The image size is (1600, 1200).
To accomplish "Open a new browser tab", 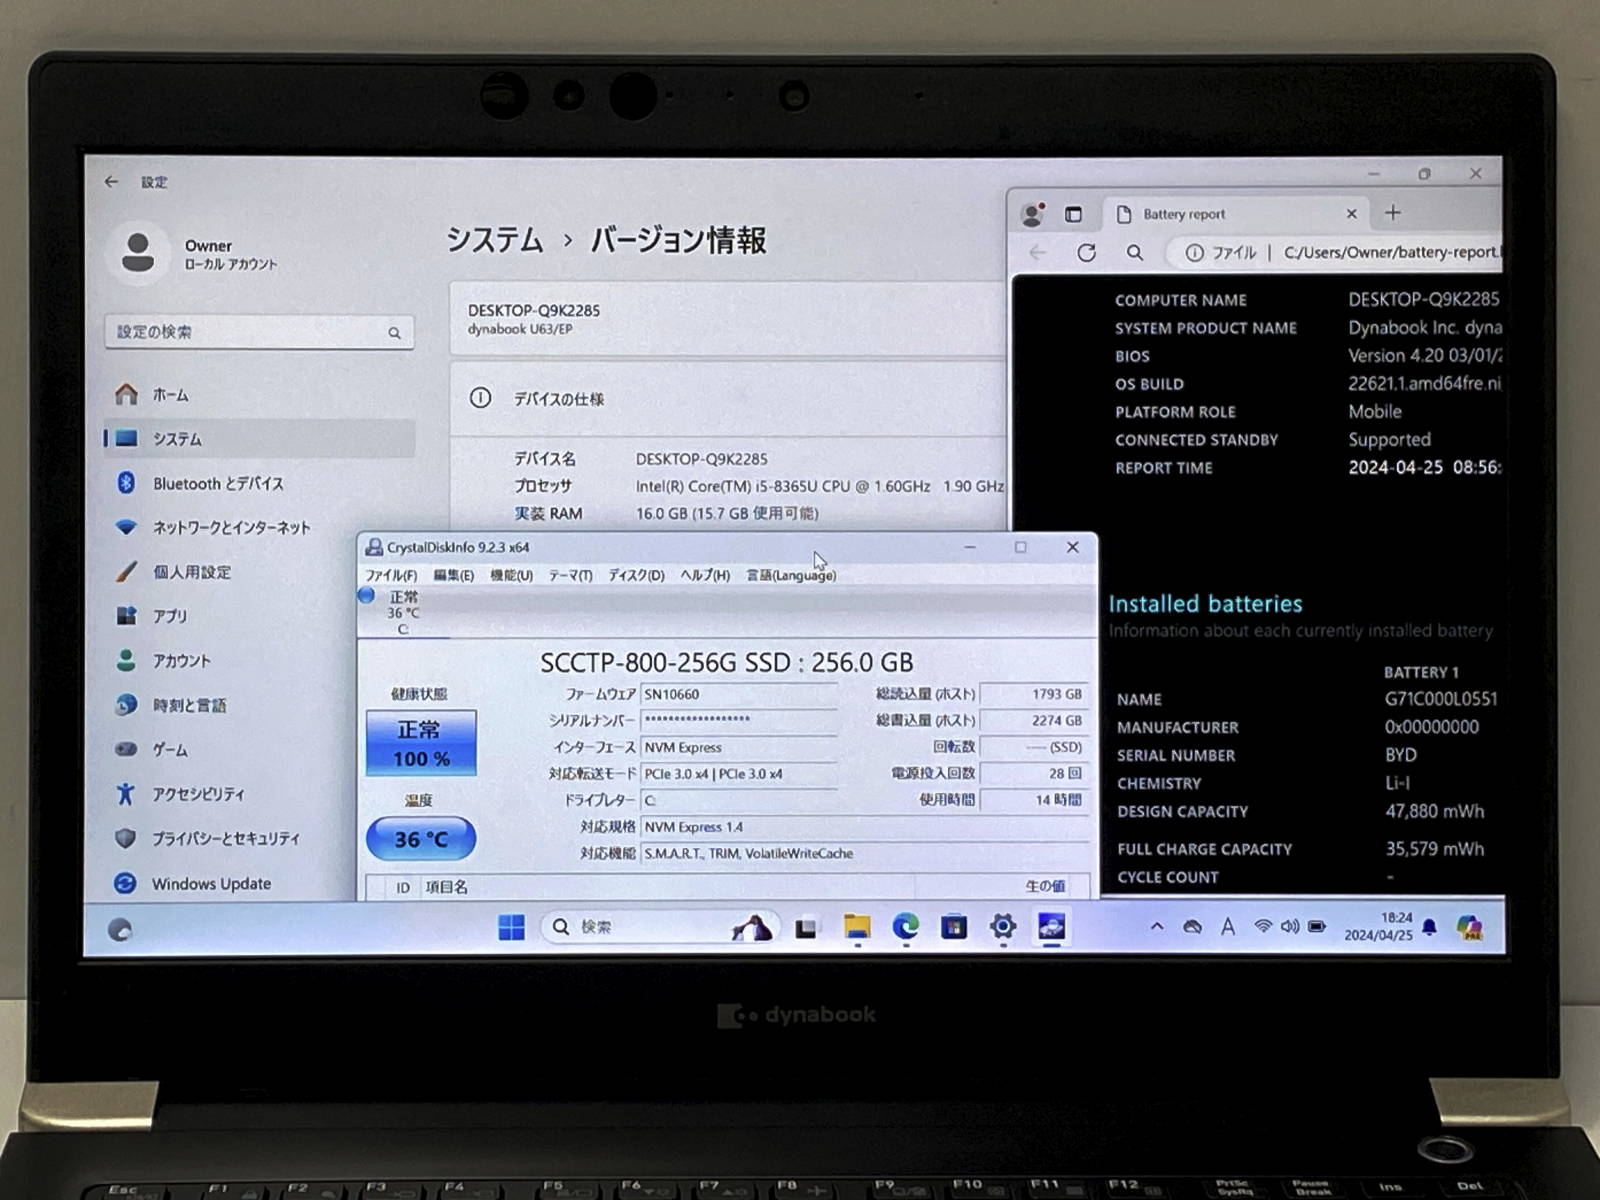I will click(x=1393, y=213).
